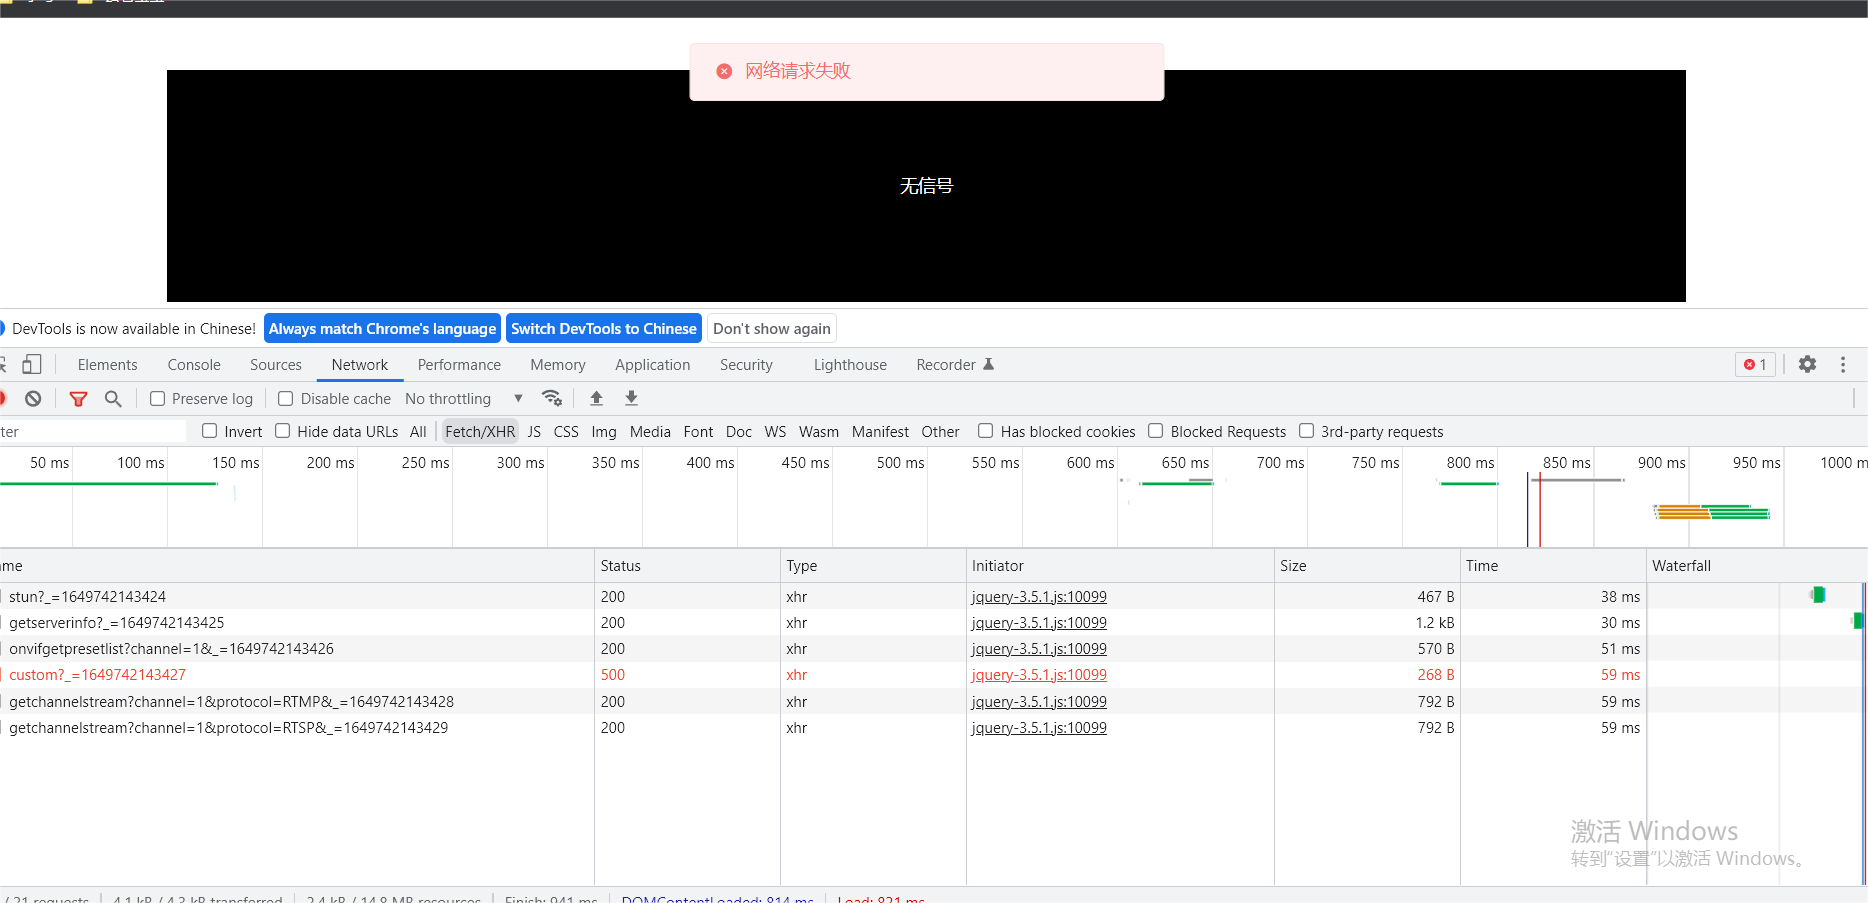1868x903 pixels.
Task: Switch to the Elements tab
Action: (107, 364)
